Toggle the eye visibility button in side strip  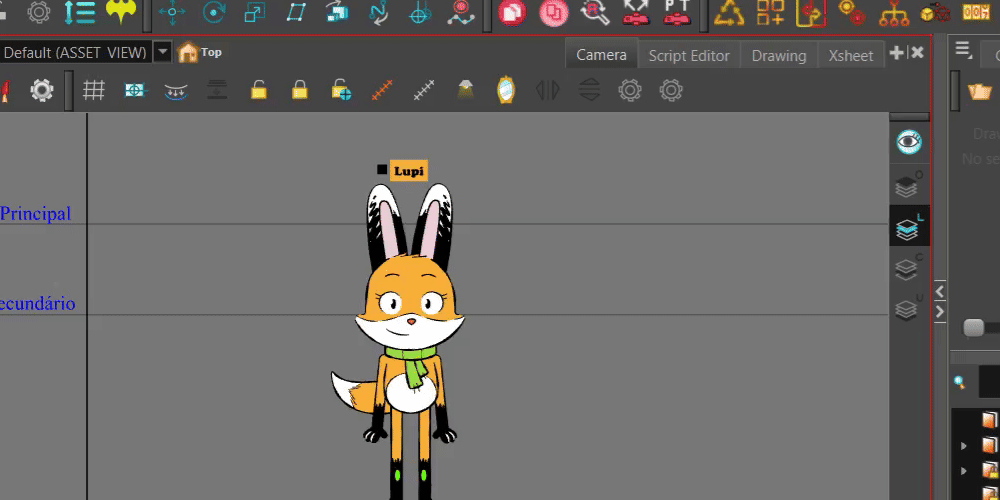click(x=908, y=142)
